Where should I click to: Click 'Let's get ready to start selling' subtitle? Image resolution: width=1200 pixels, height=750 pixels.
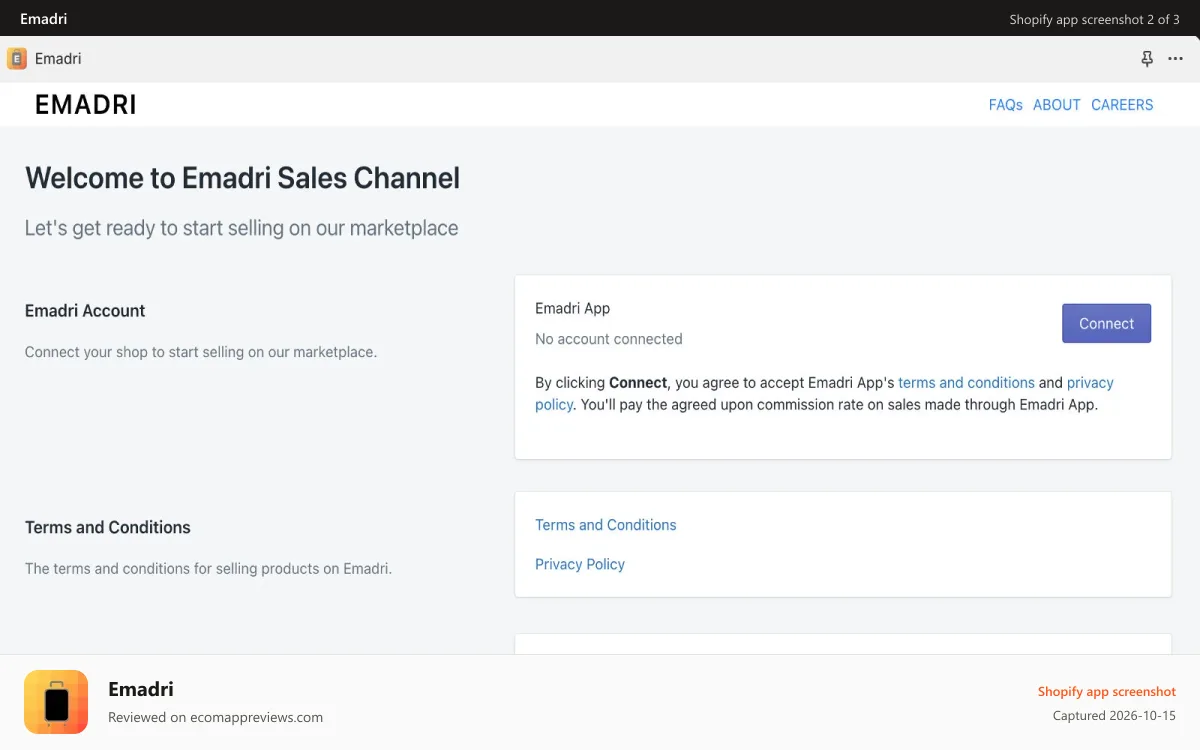[x=242, y=228]
